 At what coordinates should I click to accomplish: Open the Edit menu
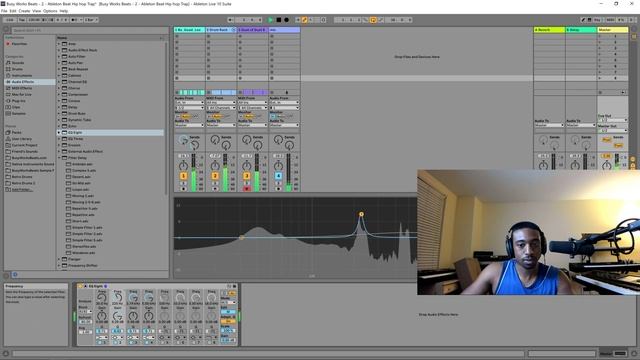pyautogui.click(x=13, y=11)
